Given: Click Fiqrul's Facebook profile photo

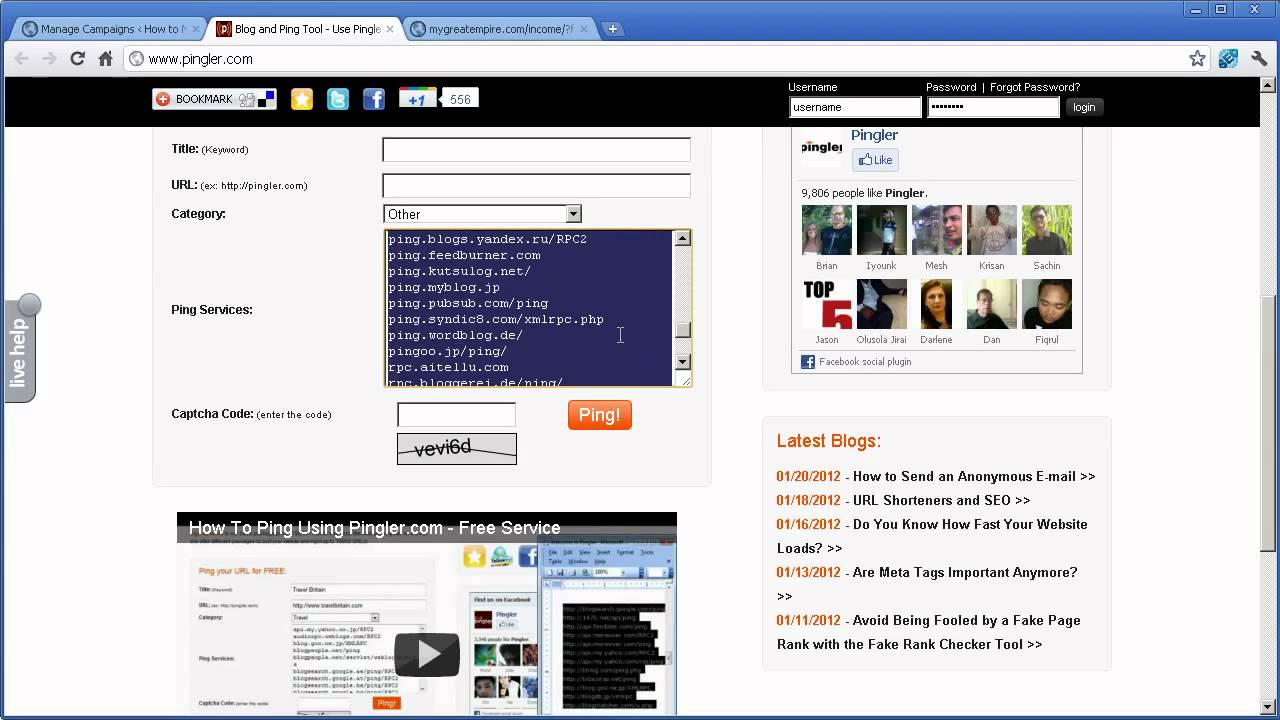Looking at the screenshot, I should click(x=1046, y=304).
